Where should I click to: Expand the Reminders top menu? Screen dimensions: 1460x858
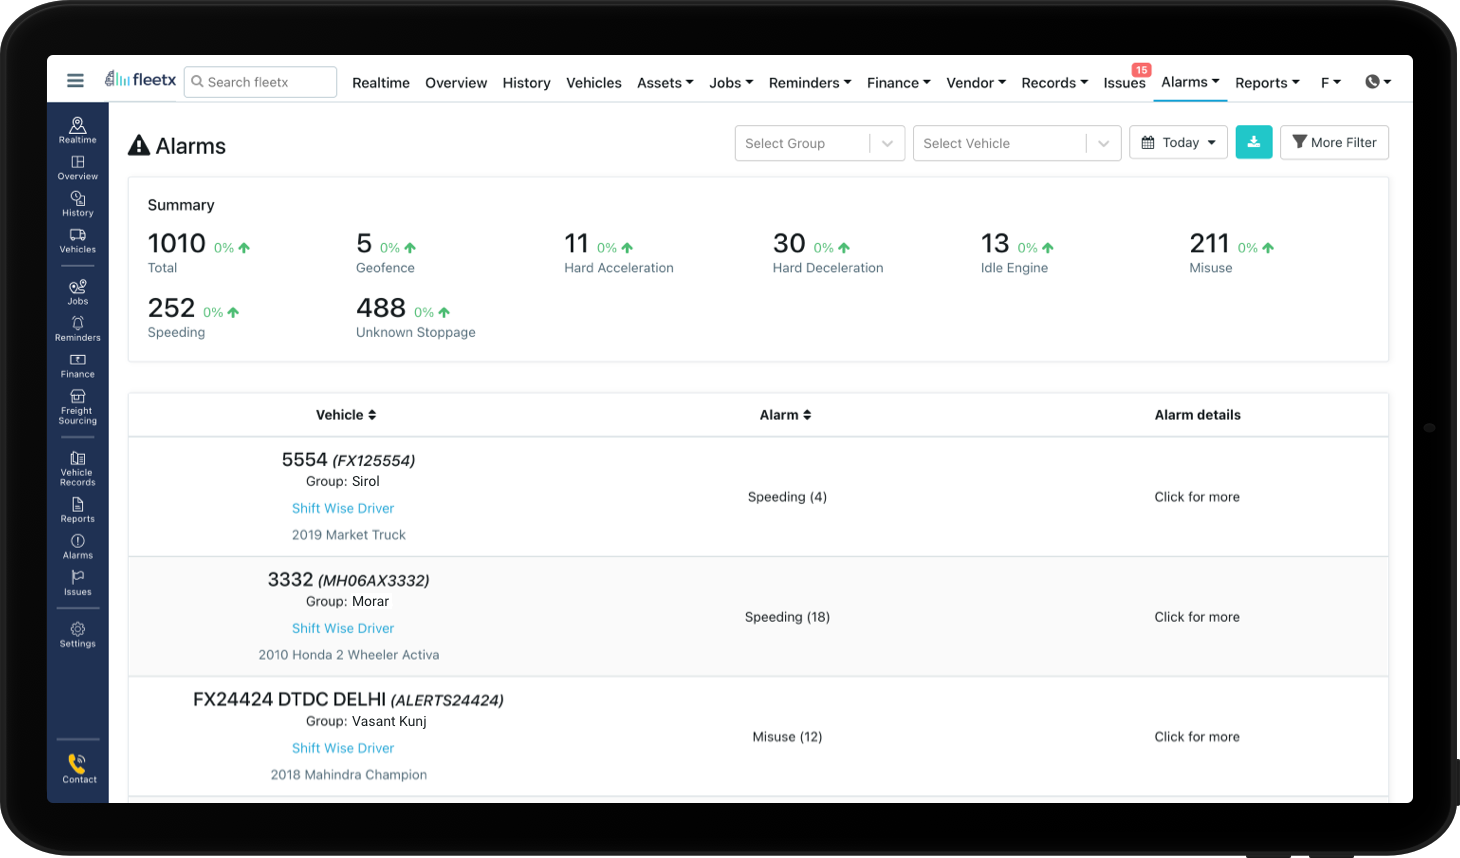point(810,83)
